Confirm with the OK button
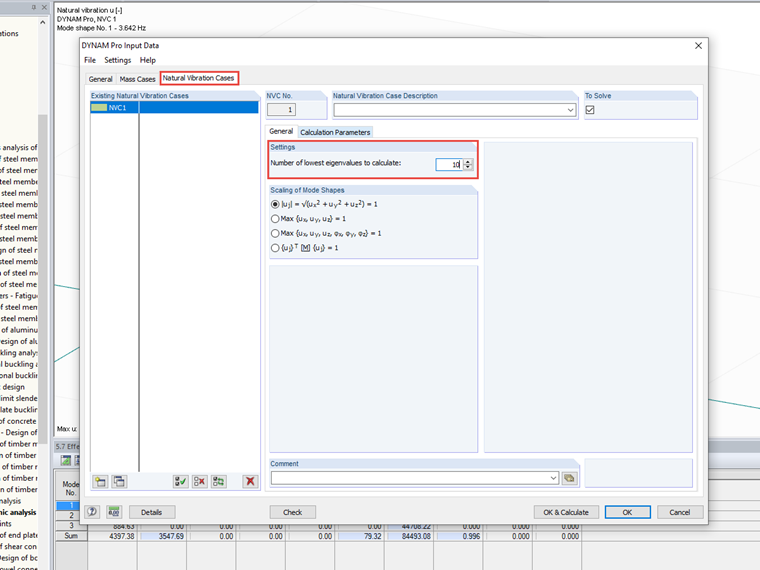 (628, 512)
